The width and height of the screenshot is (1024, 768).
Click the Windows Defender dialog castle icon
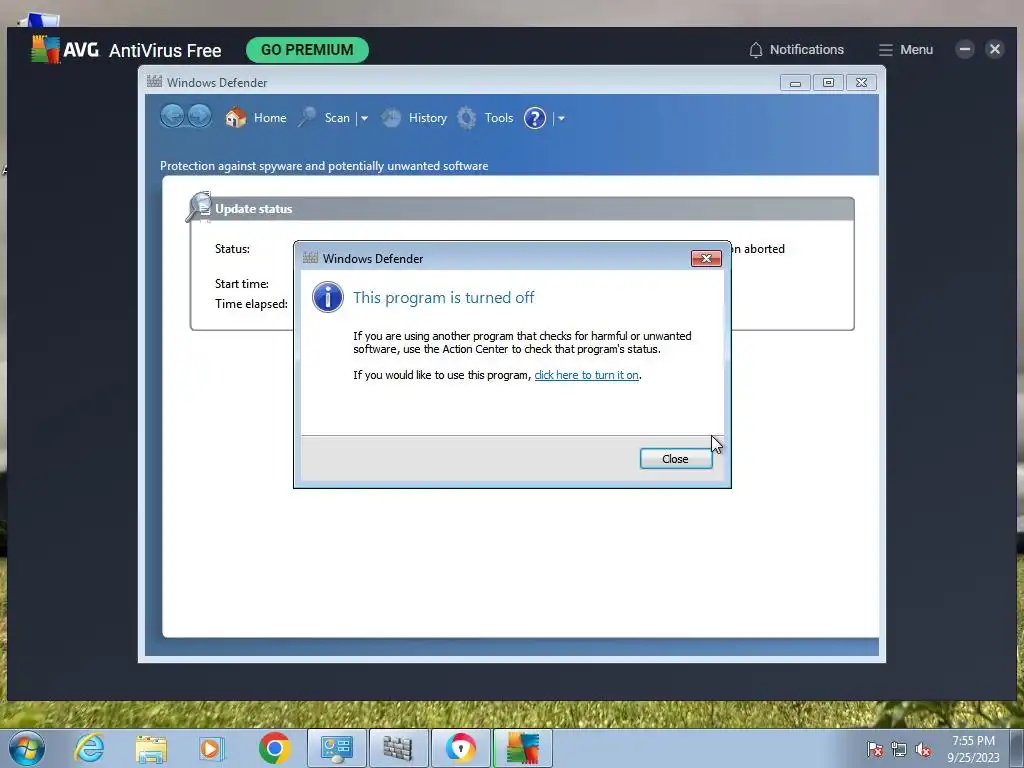coord(310,257)
